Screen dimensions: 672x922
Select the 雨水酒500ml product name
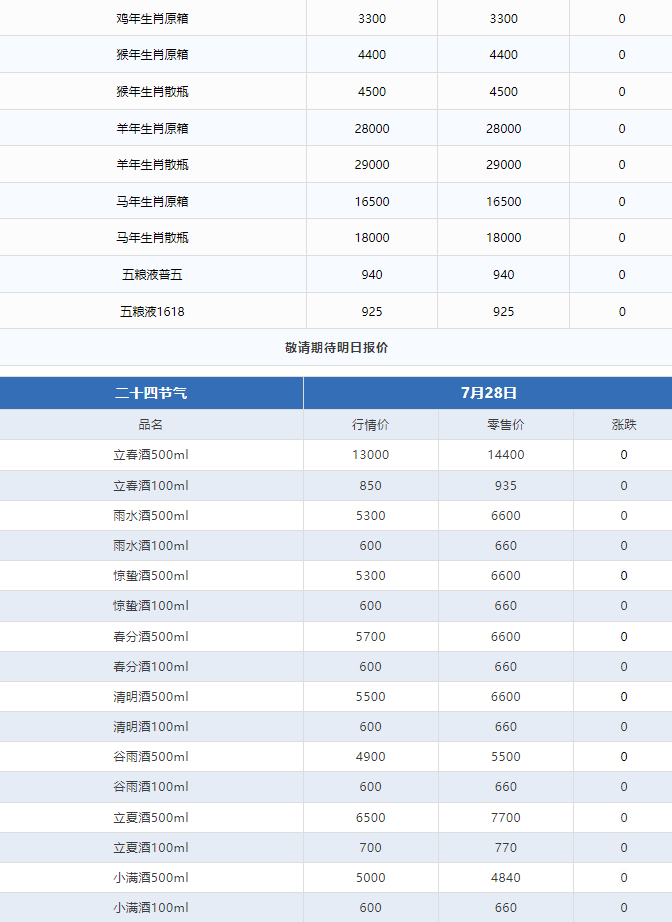tap(151, 516)
